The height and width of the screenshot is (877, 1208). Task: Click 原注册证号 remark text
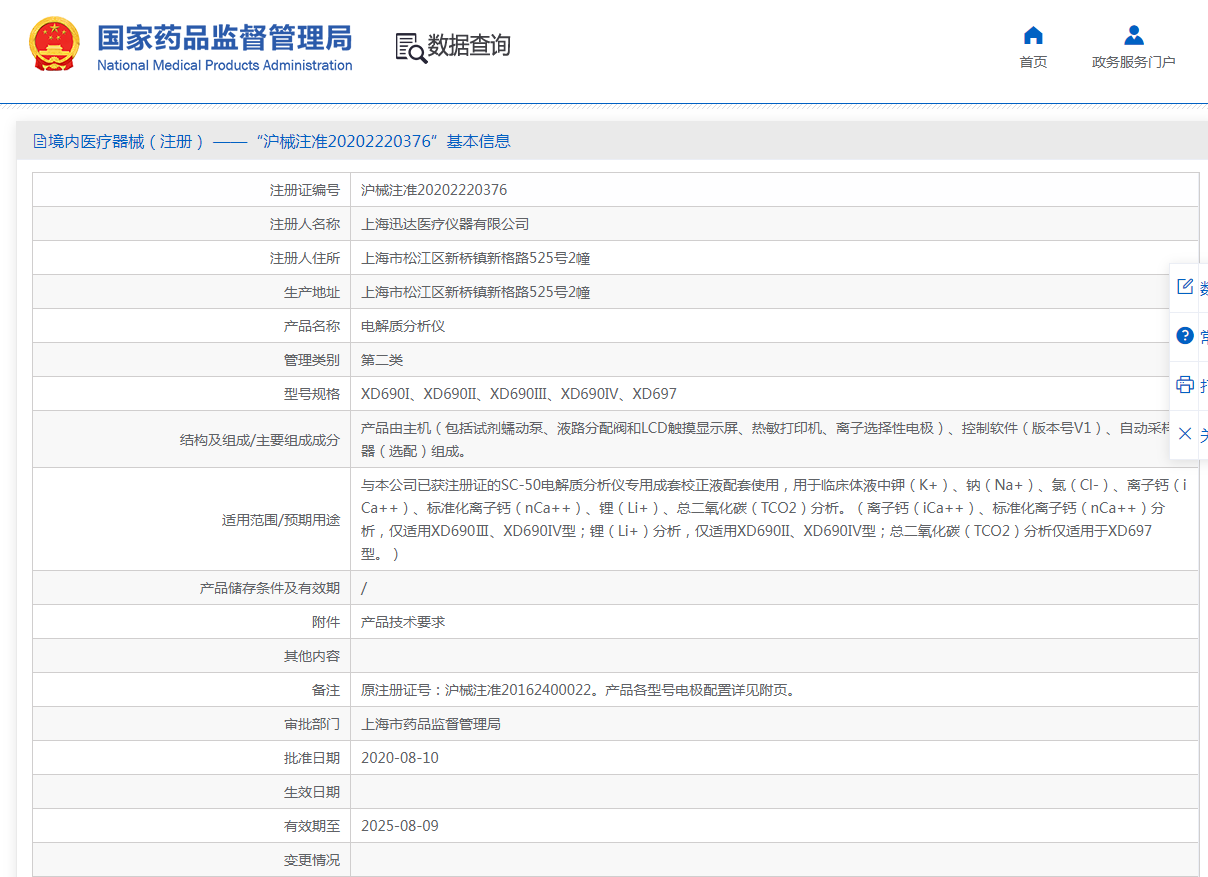580,690
